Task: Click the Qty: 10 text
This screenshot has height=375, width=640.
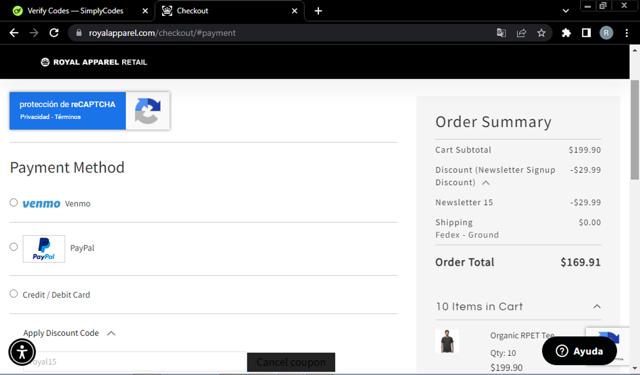Action: [503, 353]
